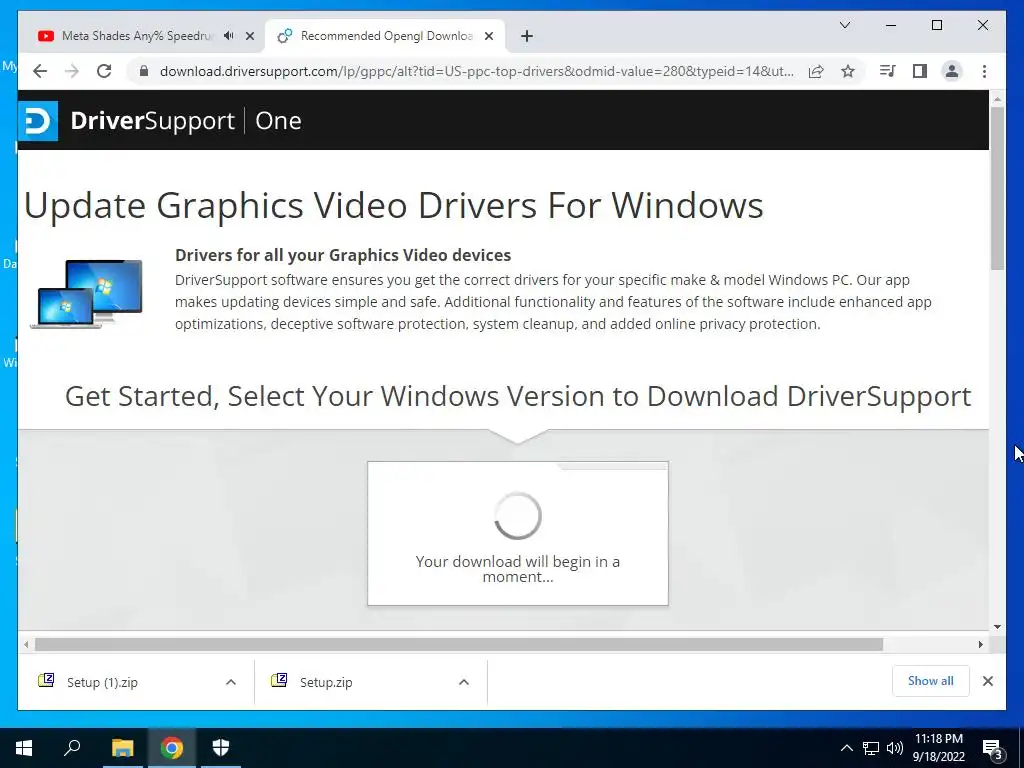Open the Windows Start menu

coord(24,748)
